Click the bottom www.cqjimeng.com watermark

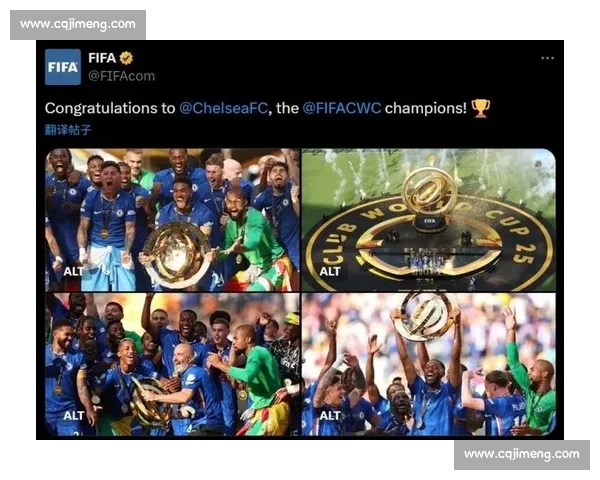pyautogui.click(x=522, y=455)
